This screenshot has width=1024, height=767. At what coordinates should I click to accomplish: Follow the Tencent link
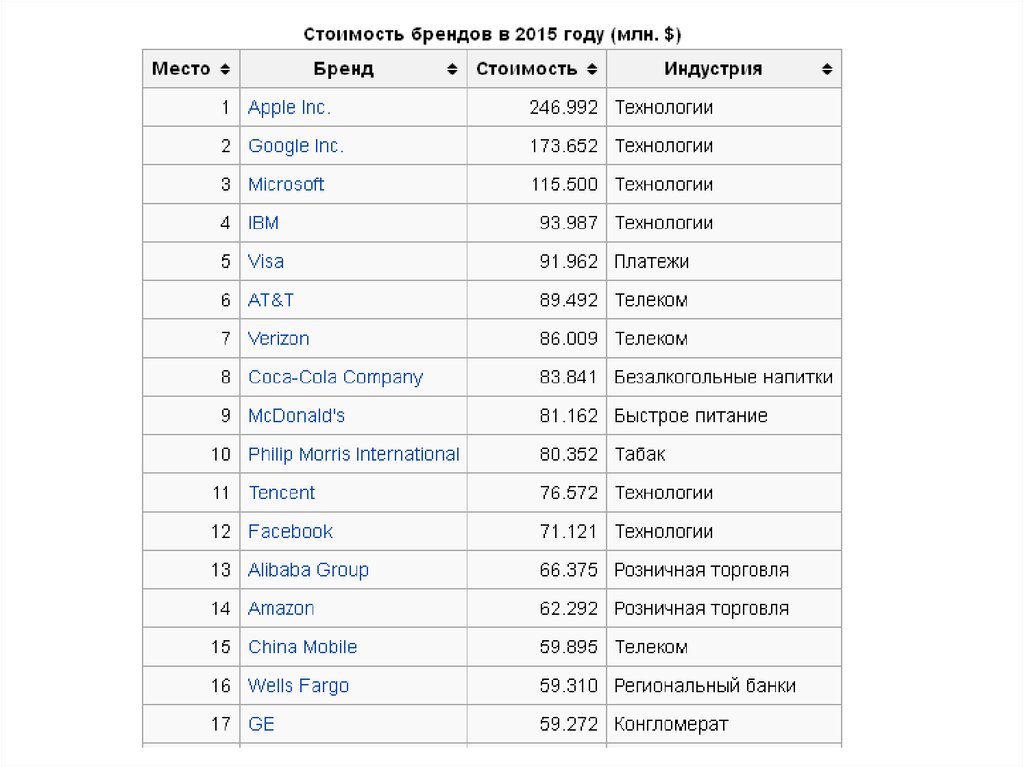281,493
